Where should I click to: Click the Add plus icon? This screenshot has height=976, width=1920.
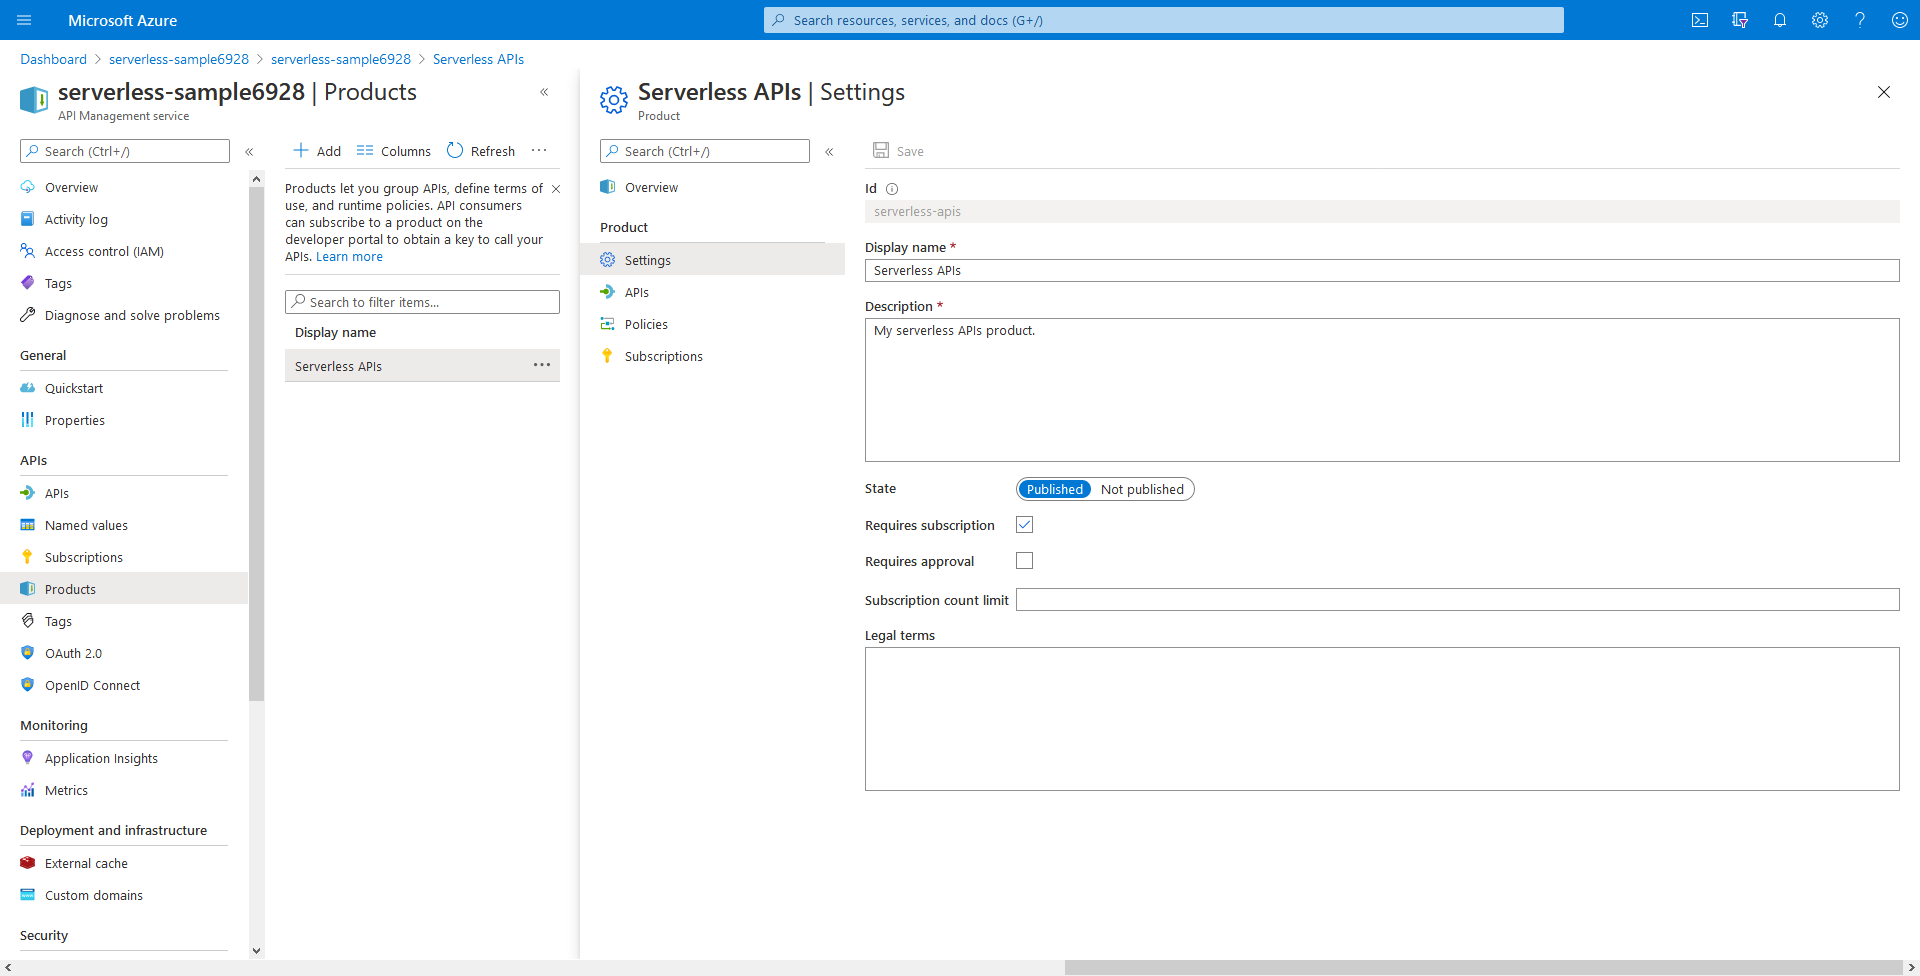point(300,150)
